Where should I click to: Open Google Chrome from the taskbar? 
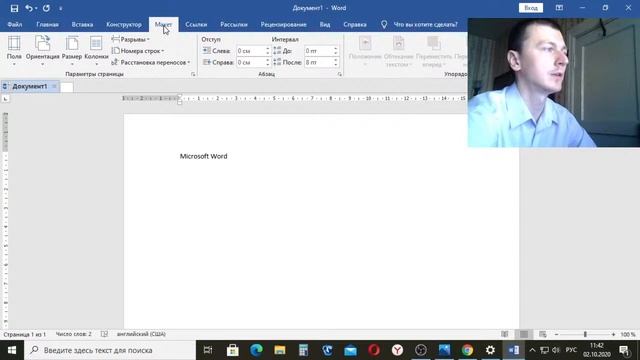pos(467,350)
